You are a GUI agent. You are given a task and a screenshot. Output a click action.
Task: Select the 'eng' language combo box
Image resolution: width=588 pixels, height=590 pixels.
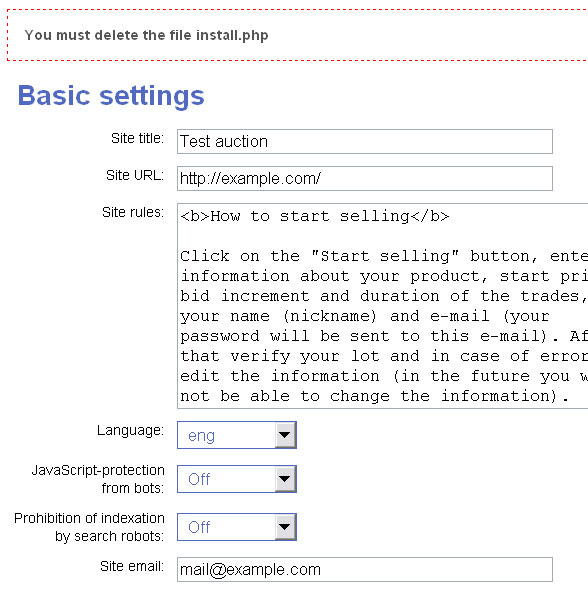237,435
